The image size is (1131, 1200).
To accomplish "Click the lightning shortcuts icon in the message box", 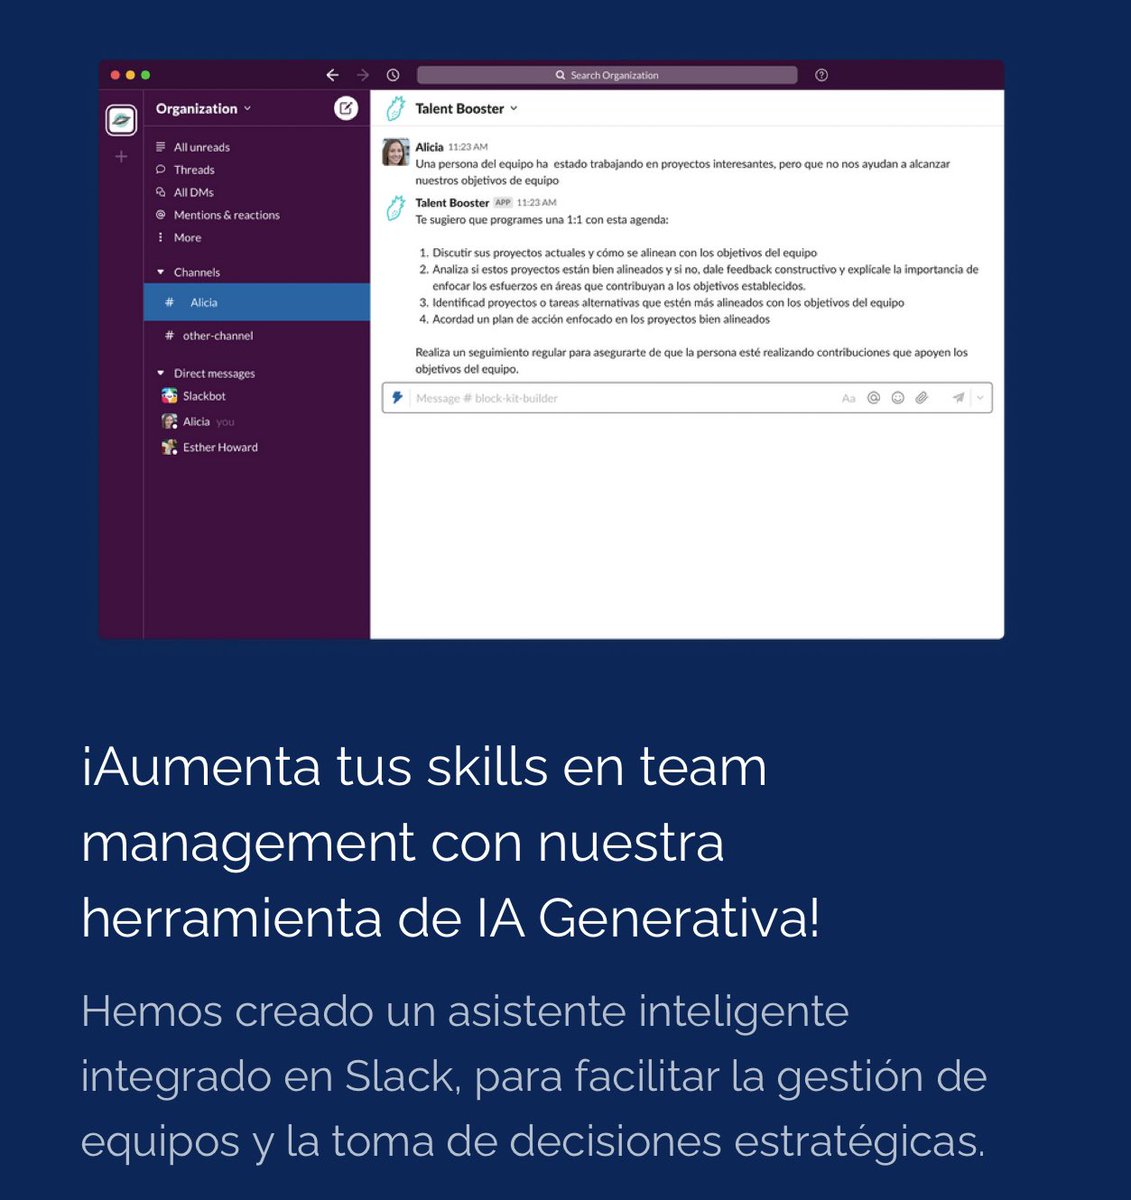I will (397, 398).
